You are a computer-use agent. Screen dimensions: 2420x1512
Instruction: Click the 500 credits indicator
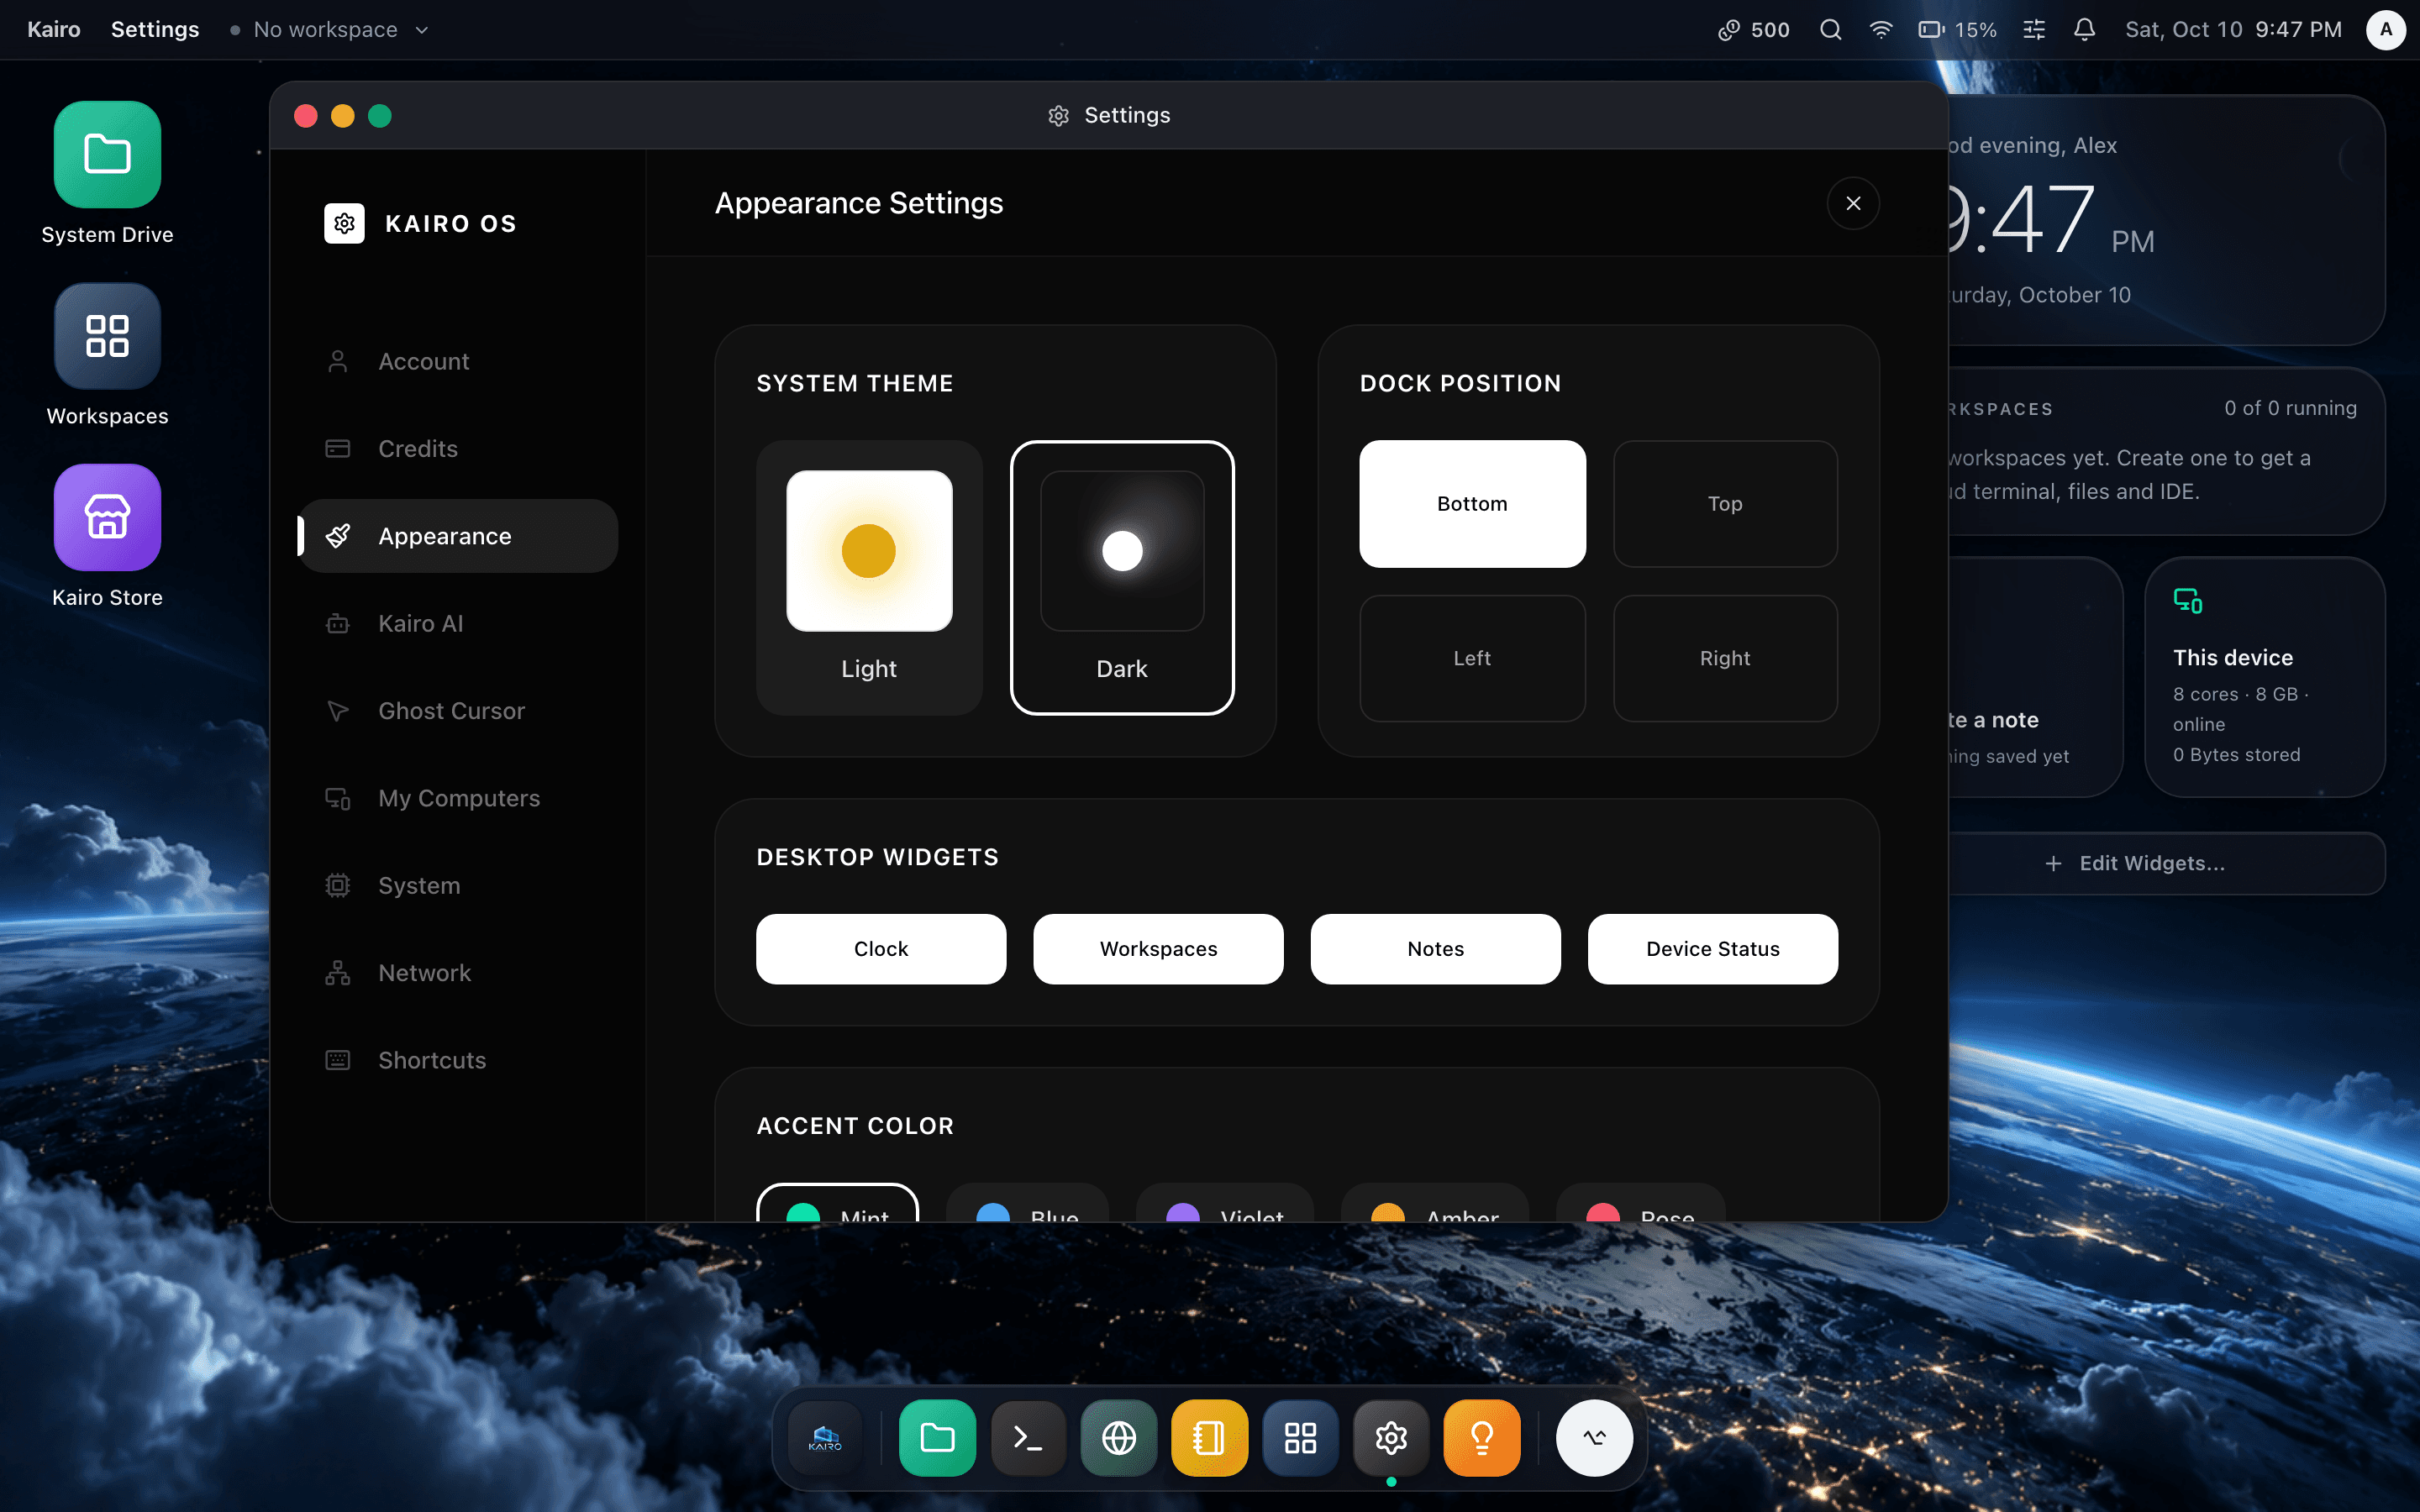pos(1754,29)
